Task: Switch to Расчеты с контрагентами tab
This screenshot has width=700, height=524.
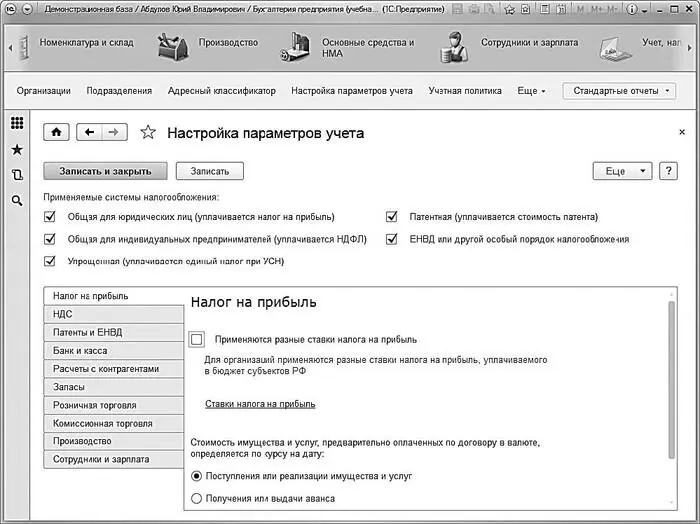Action: tap(114, 369)
